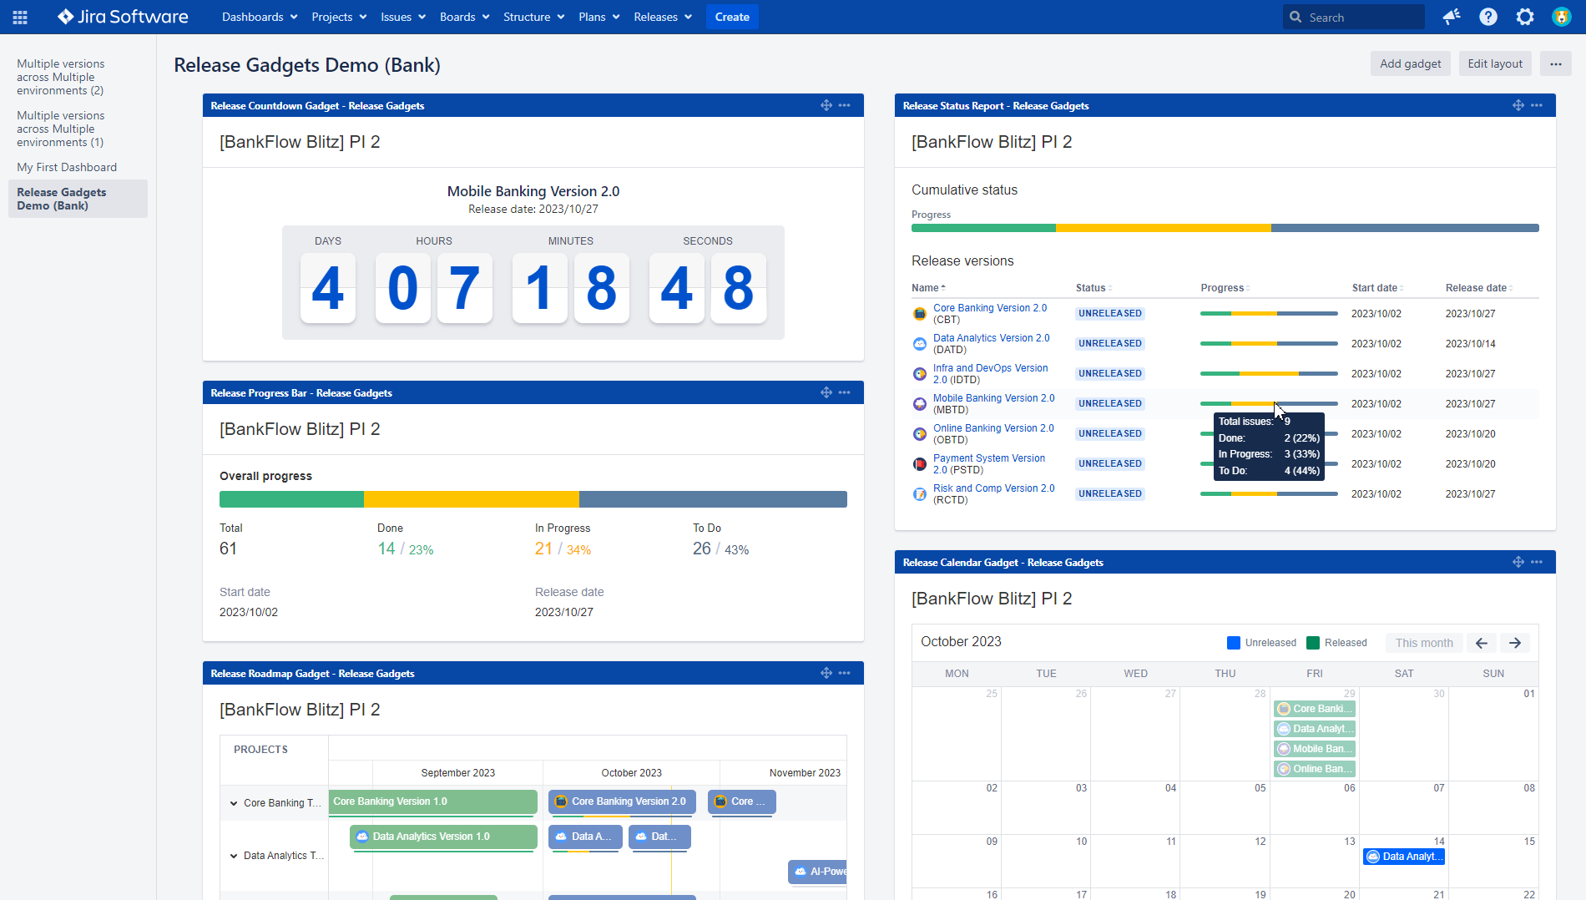Click Release Status Report gadget move icon
Image resolution: width=1586 pixels, height=900 pixels.
1518,105
